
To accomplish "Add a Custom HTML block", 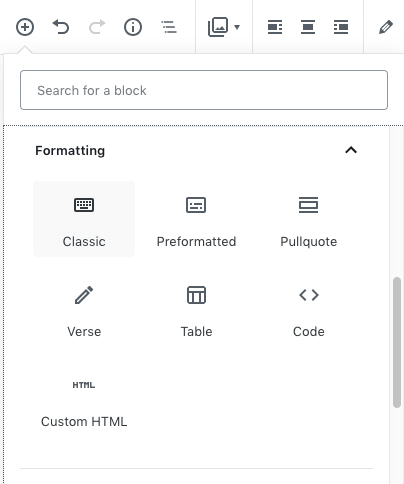I will pos(84,399).
